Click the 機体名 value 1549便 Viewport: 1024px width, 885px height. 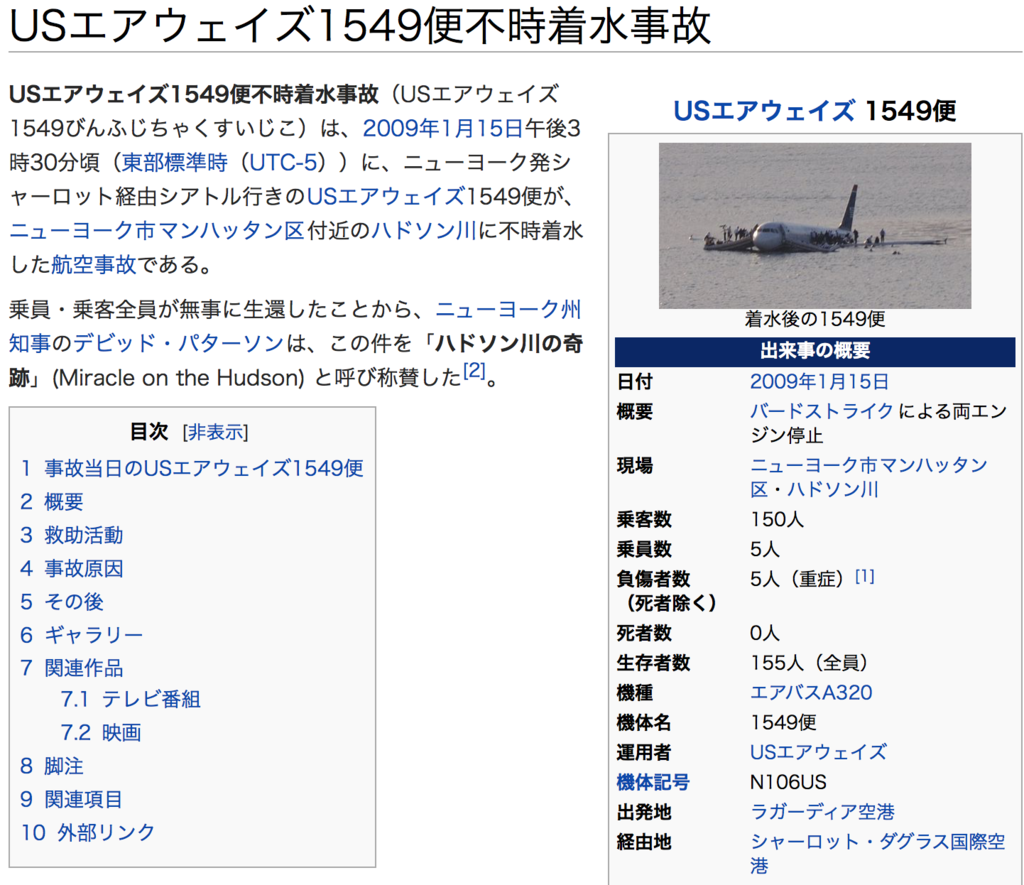(783, 722)
